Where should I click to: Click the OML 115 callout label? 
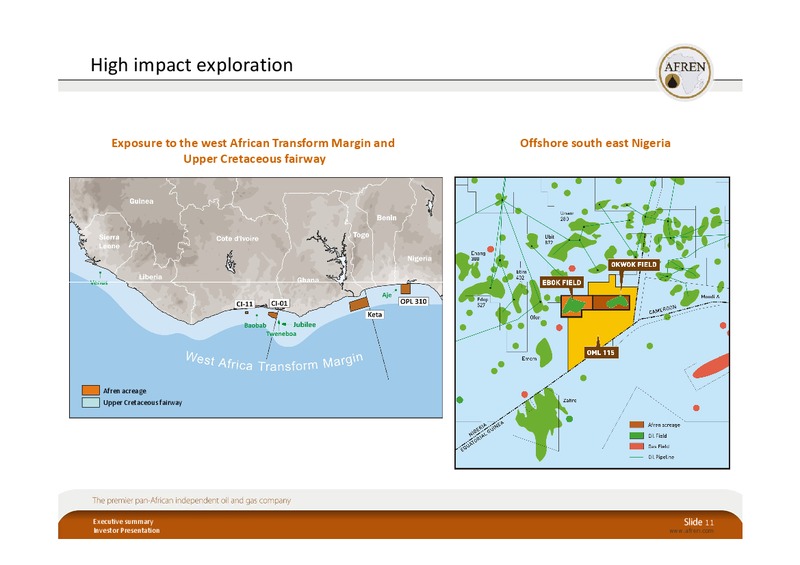click(601, 353)
